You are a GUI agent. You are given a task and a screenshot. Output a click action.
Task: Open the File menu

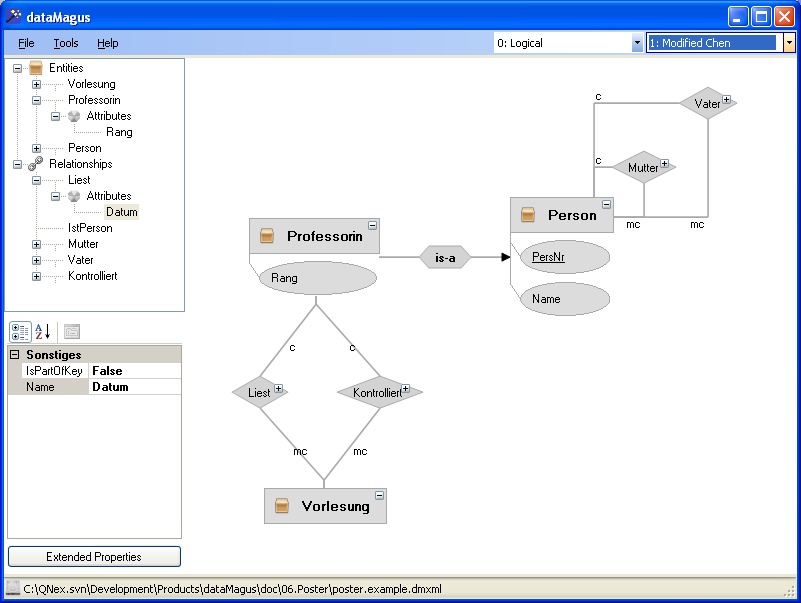point(26,43)
